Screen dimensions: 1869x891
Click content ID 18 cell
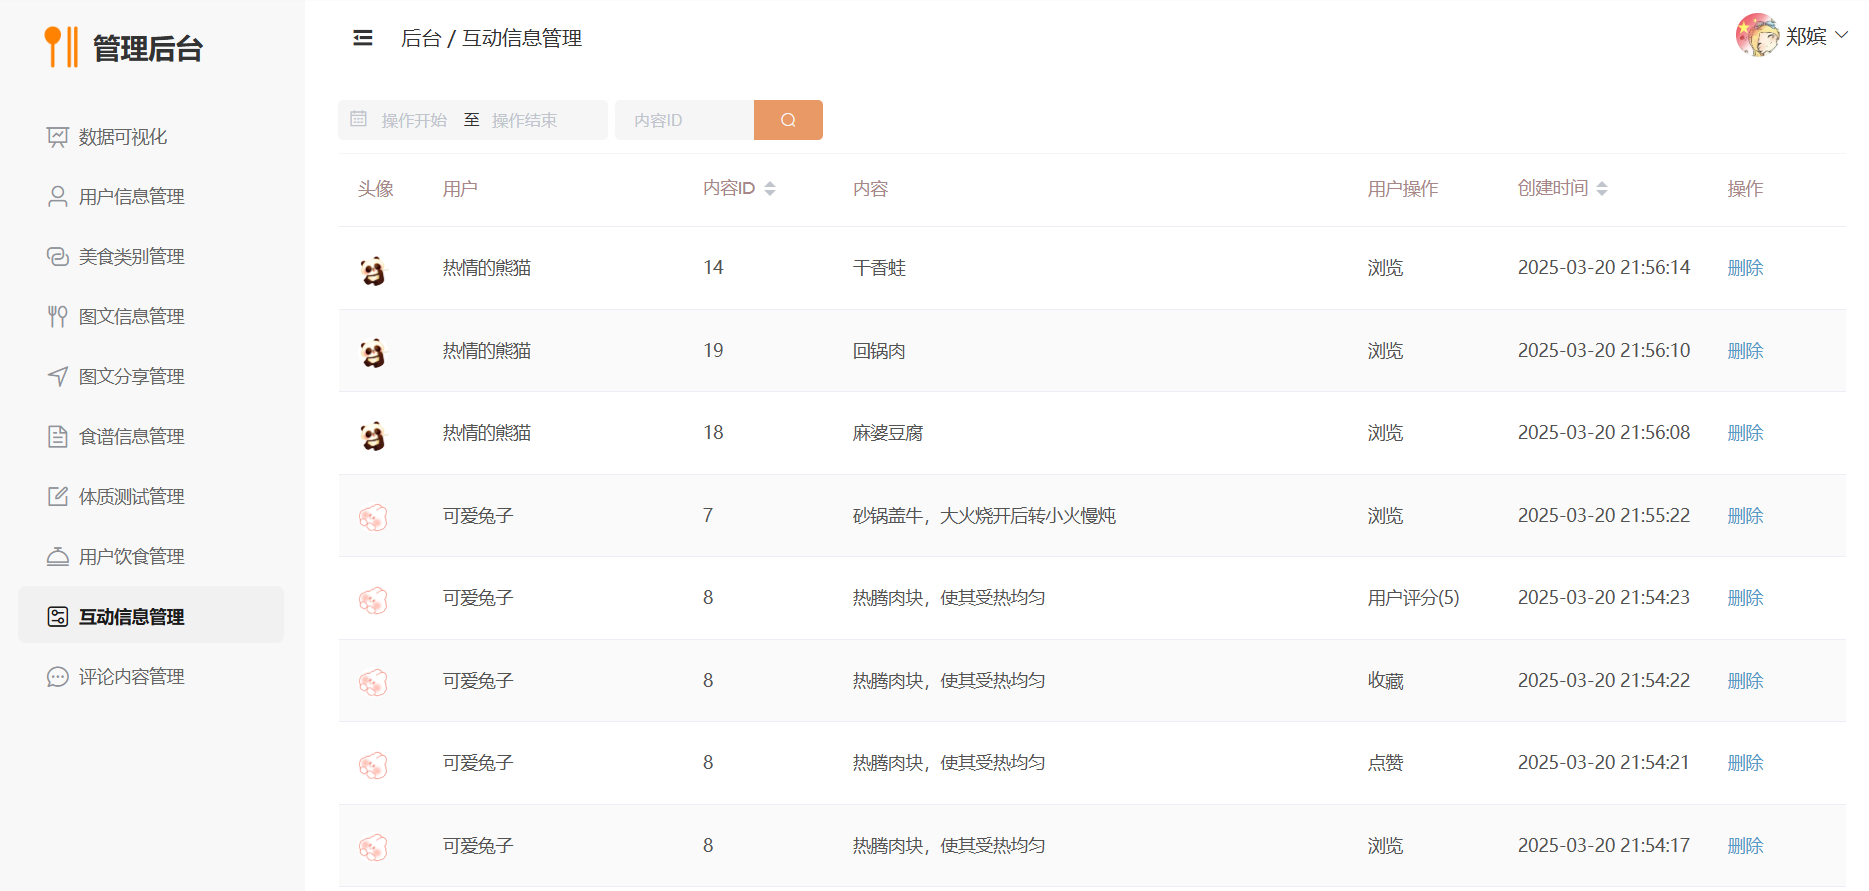(713, 433)
